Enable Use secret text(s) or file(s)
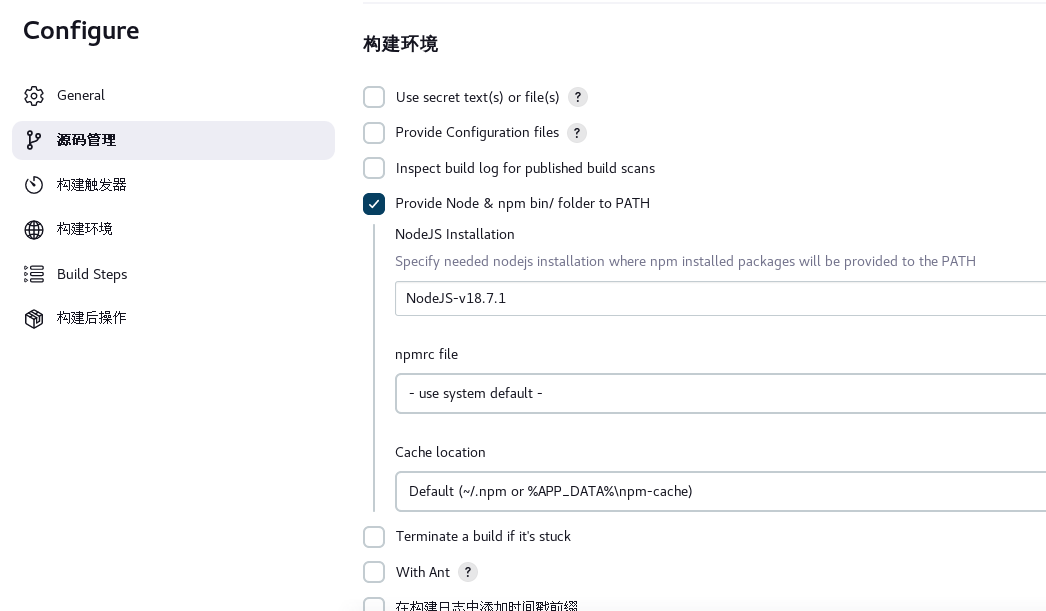The height and width of the screenshot is (611, 1046). (374, 97)
